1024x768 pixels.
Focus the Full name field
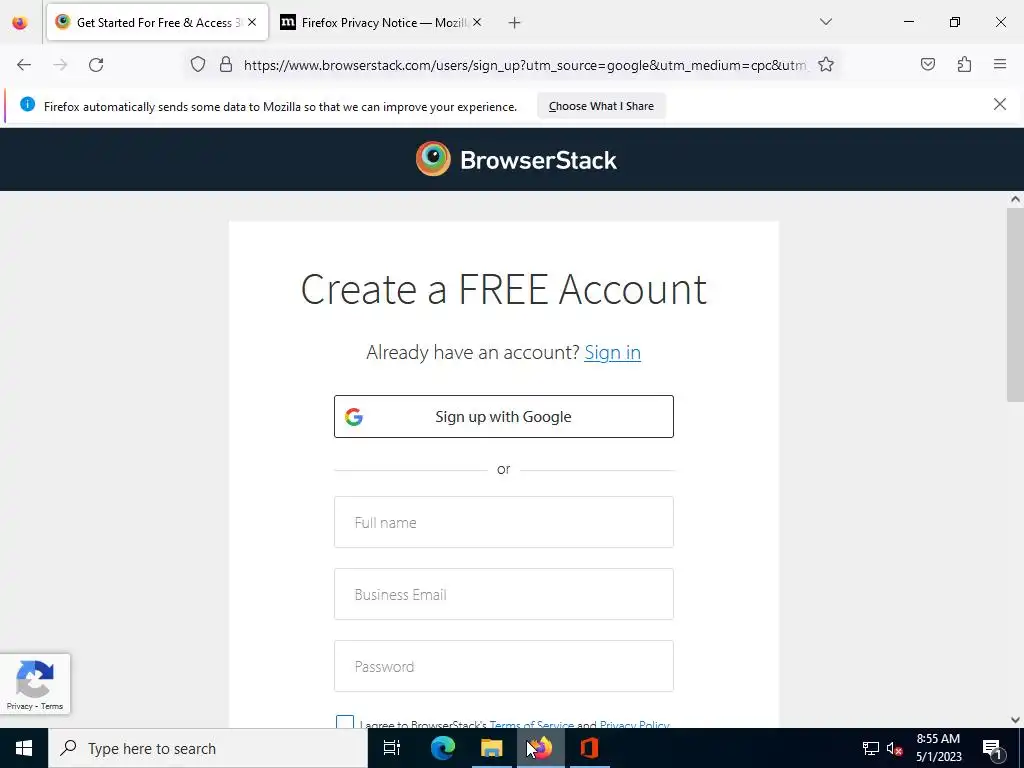pos(504,522)
